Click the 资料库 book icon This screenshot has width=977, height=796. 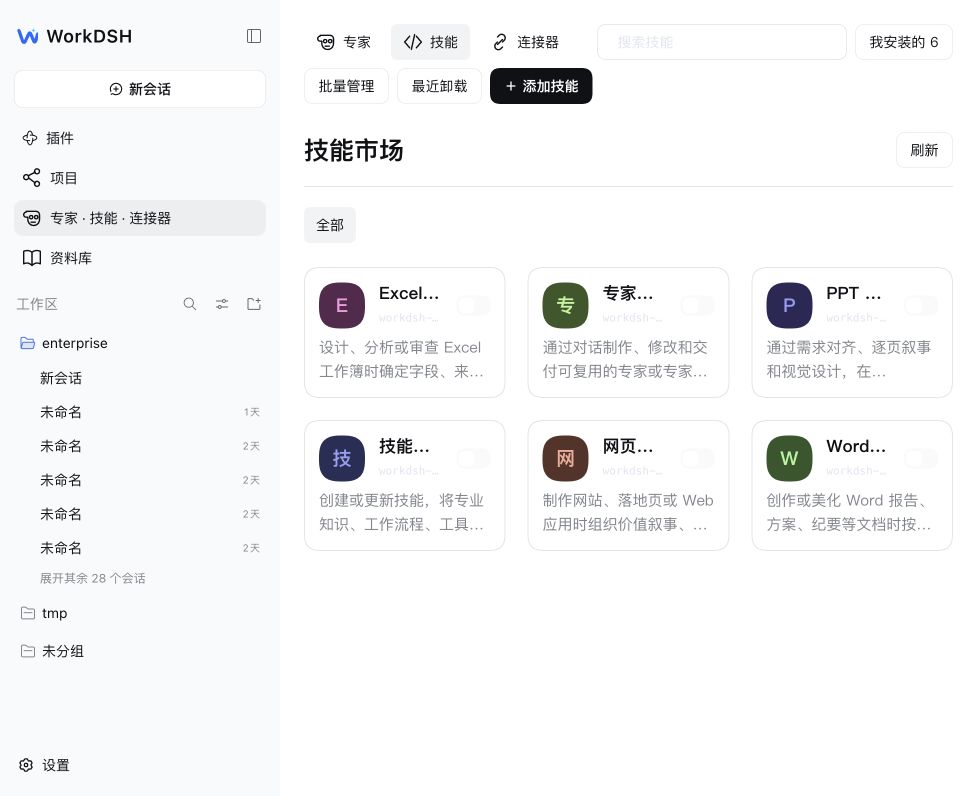click(x=32, y=258)
